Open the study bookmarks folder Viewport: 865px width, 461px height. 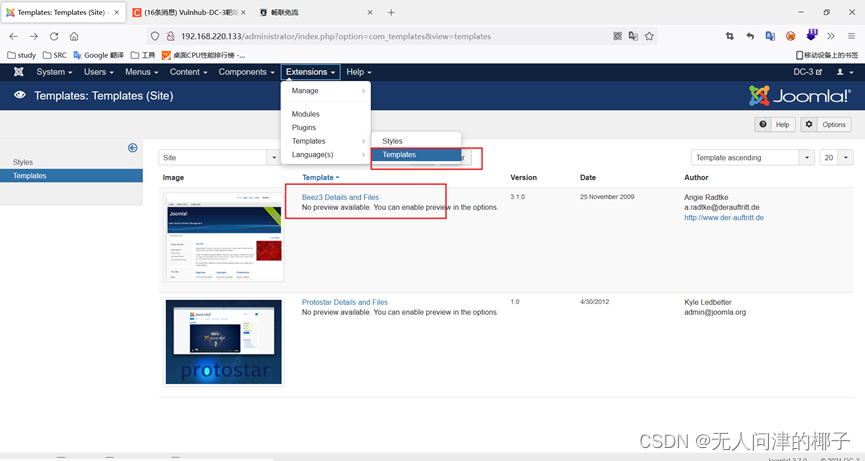[22, 55]
